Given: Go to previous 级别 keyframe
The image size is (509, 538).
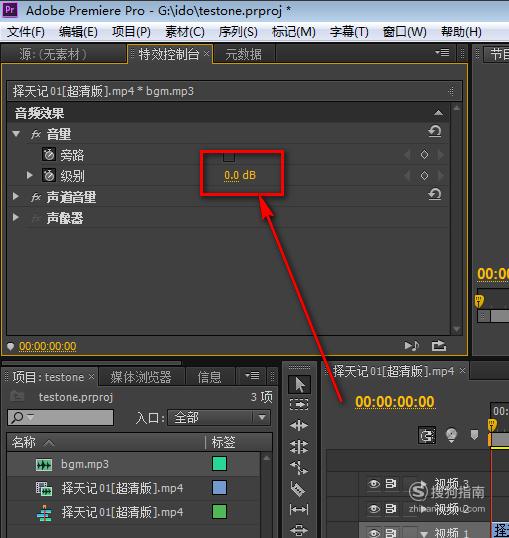Looking at the screenshot, I should (x=408, y=176).
